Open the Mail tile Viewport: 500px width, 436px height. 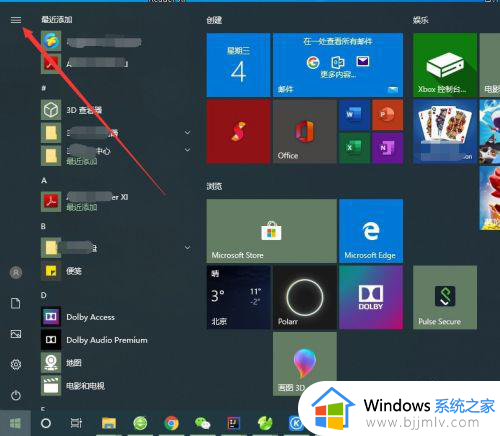coord(338,65)
